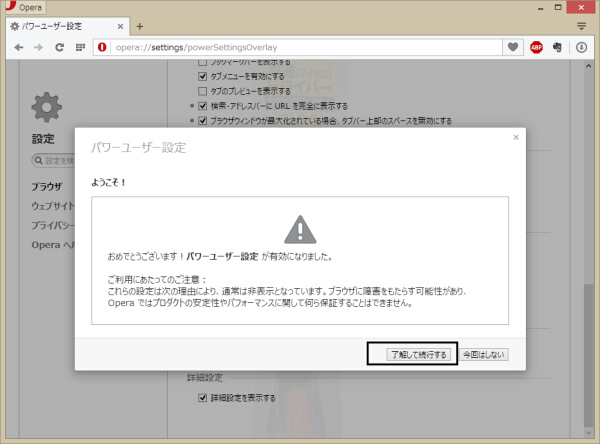Click the ようこそ！ heading text

click(109, 182)
